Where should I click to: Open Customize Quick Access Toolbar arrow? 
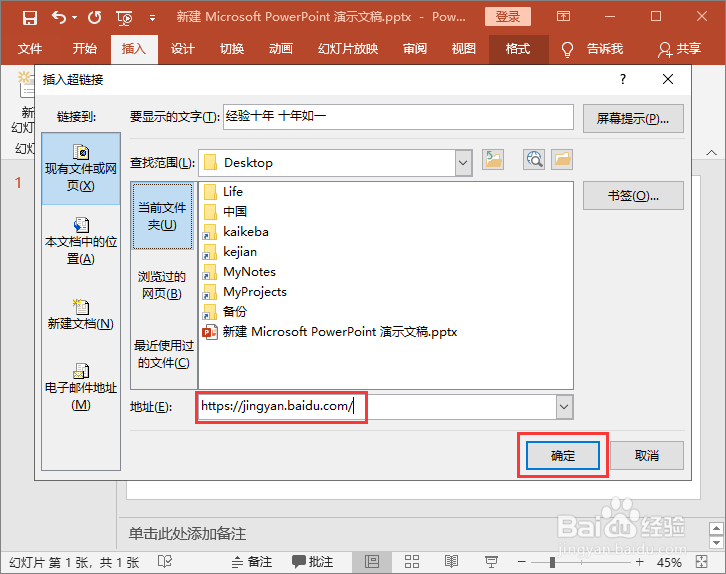[152, 18]
